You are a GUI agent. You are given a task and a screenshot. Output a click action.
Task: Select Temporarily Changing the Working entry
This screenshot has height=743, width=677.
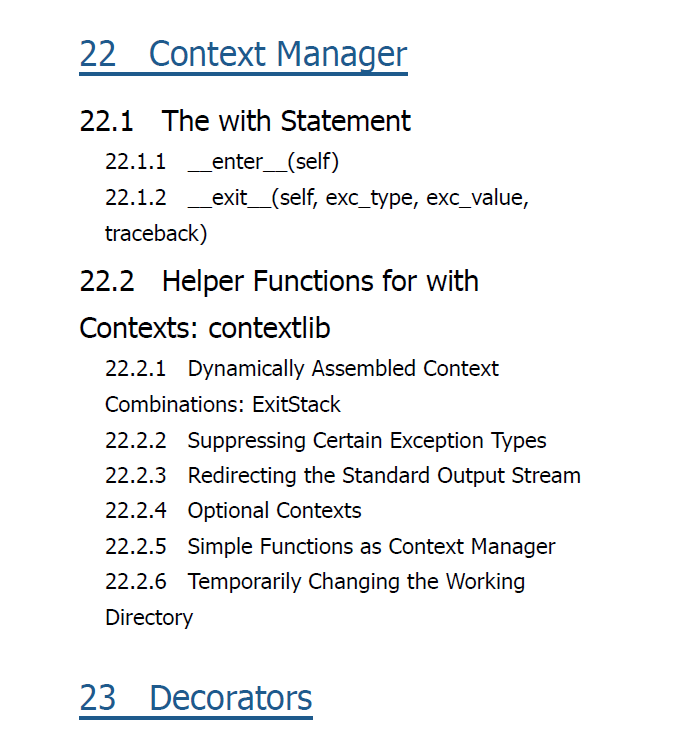click(315, 582)
